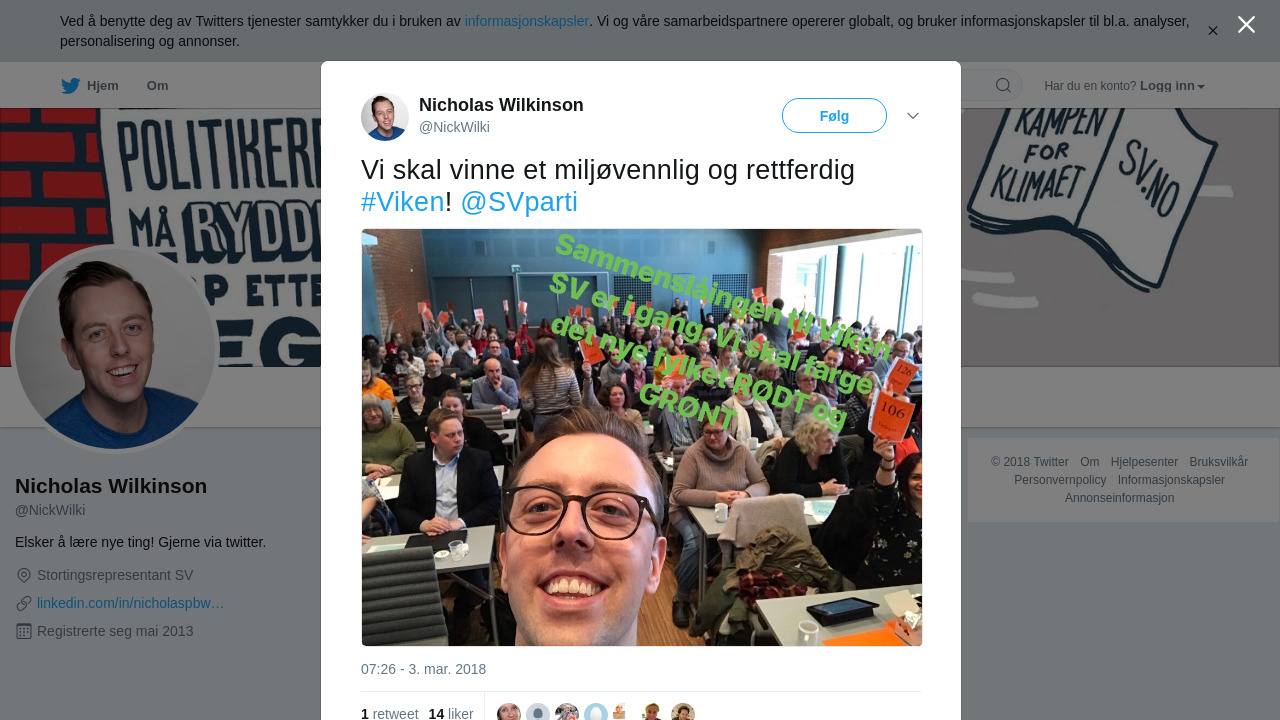Click the first liker's avatar

coord(509,712)
